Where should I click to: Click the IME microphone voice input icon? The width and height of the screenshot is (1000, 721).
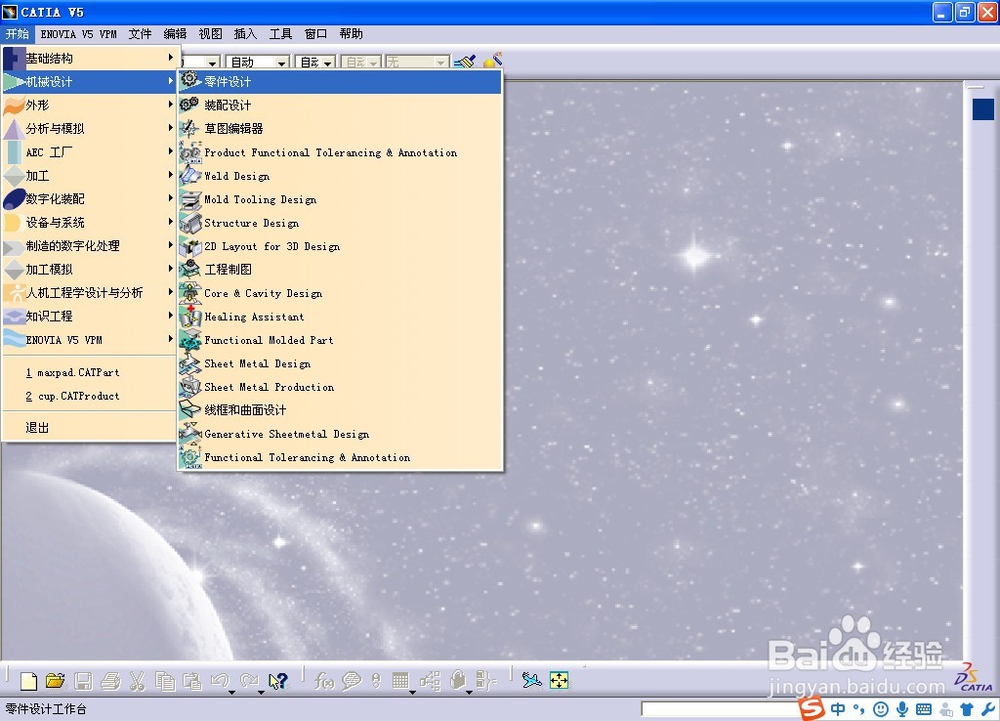pos(902,709)
